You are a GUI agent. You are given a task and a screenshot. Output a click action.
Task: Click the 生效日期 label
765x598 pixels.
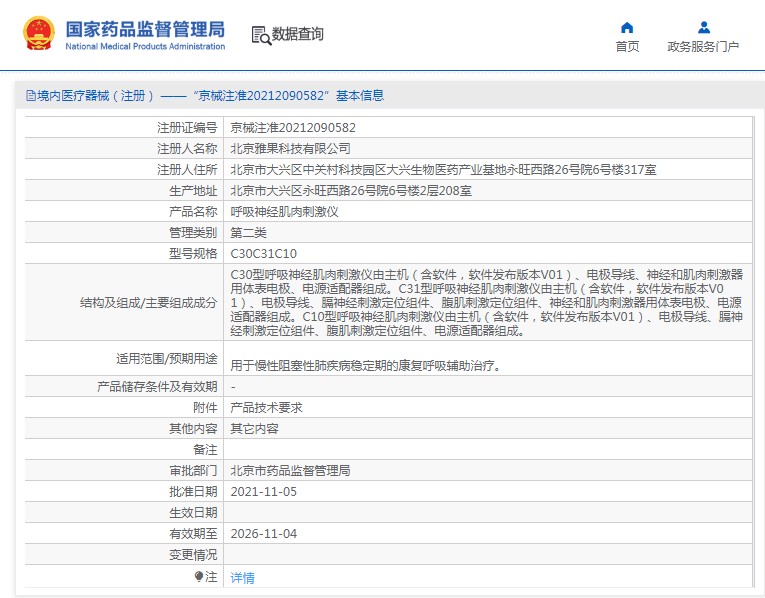(x=193, y=513)
